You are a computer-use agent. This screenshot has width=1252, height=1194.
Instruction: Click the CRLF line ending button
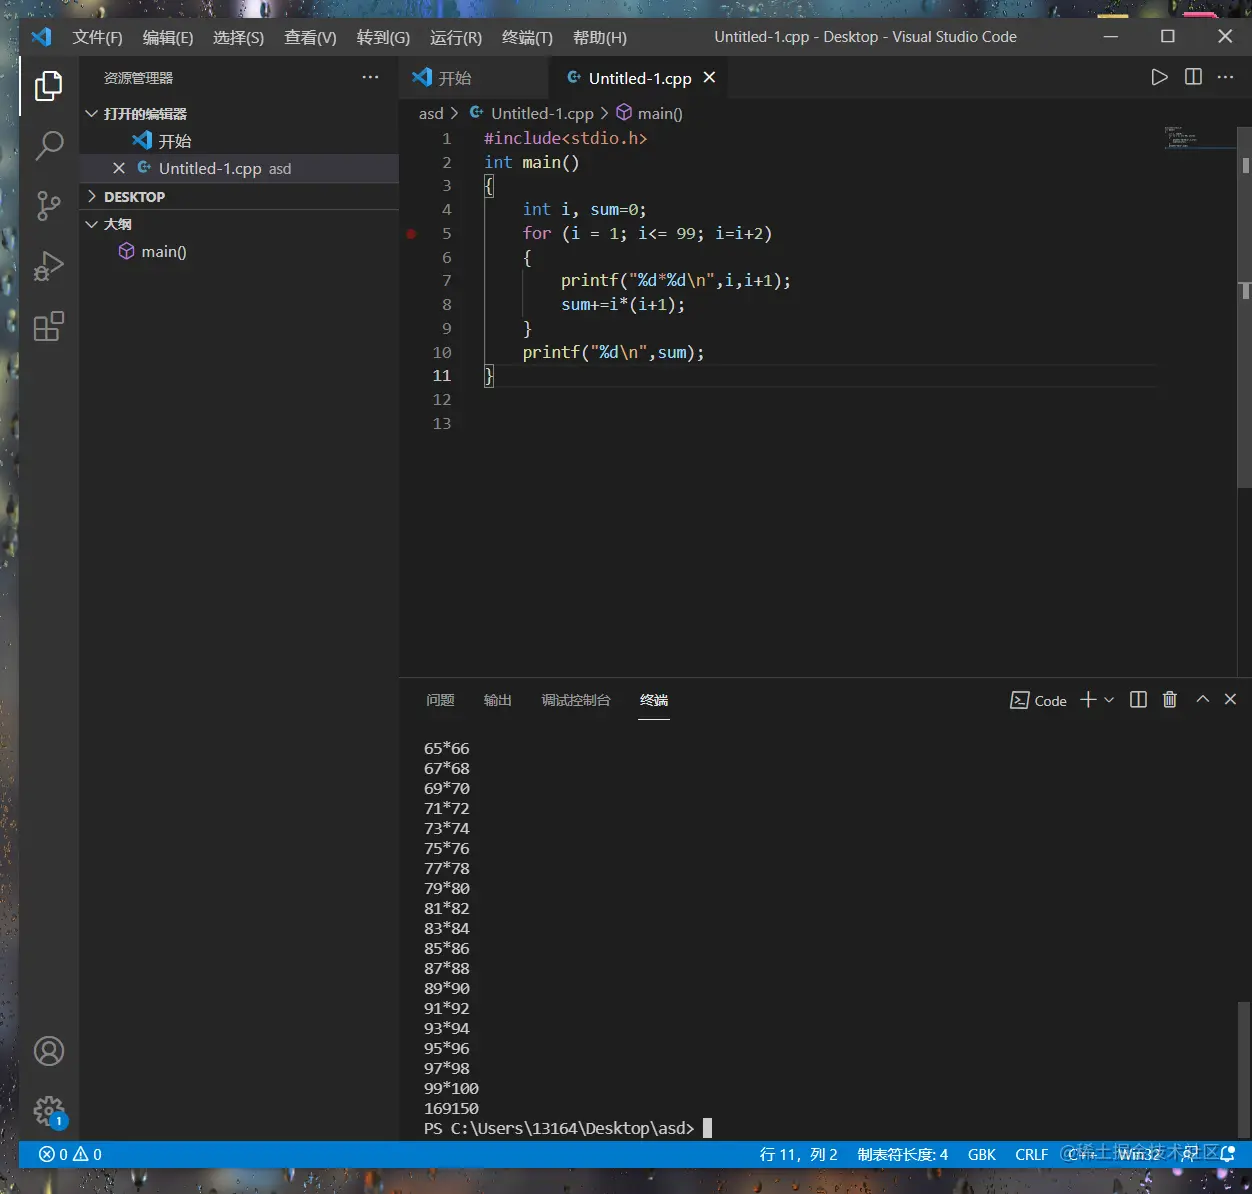point(1031,1154)
